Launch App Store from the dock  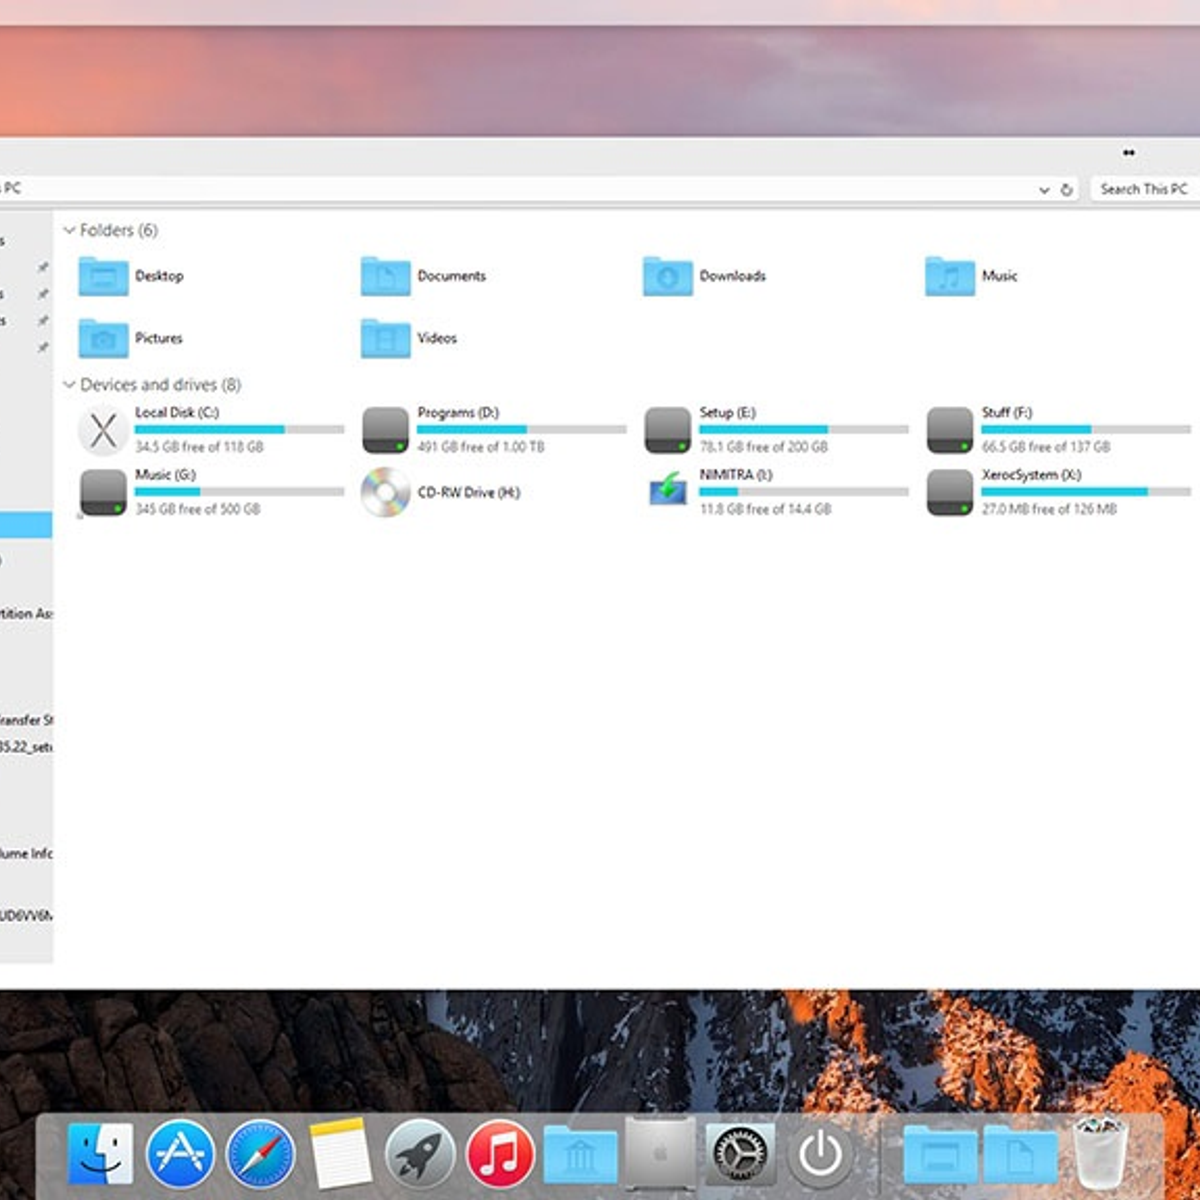(181, 1153)
